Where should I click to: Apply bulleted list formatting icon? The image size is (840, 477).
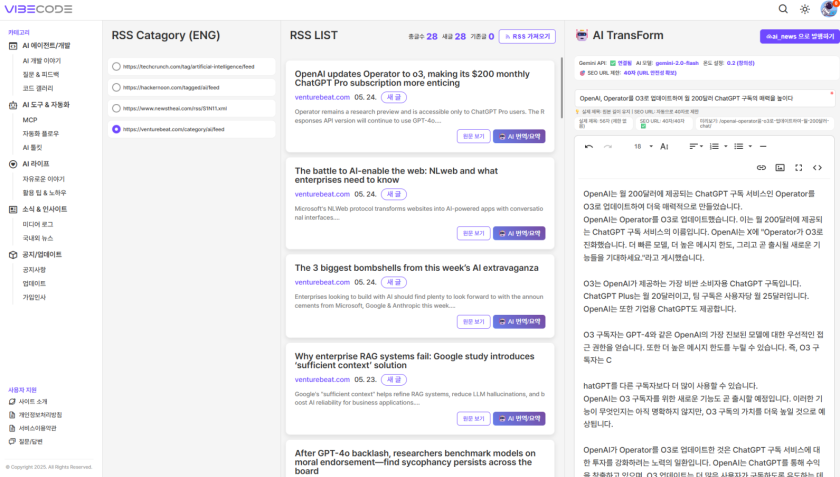(738, 146)
